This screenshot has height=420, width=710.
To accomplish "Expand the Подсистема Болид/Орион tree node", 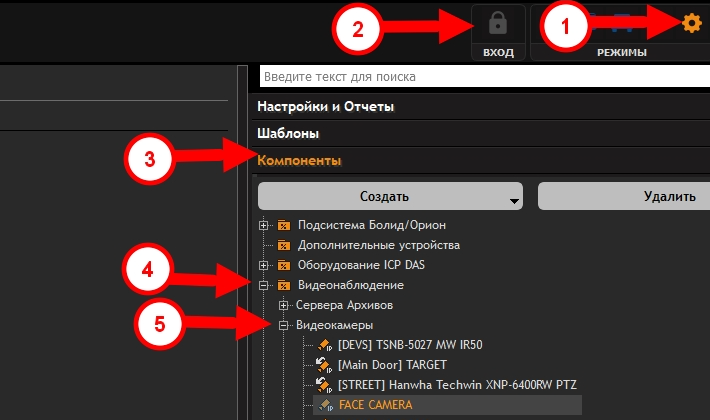I will (x=264, y=224).
